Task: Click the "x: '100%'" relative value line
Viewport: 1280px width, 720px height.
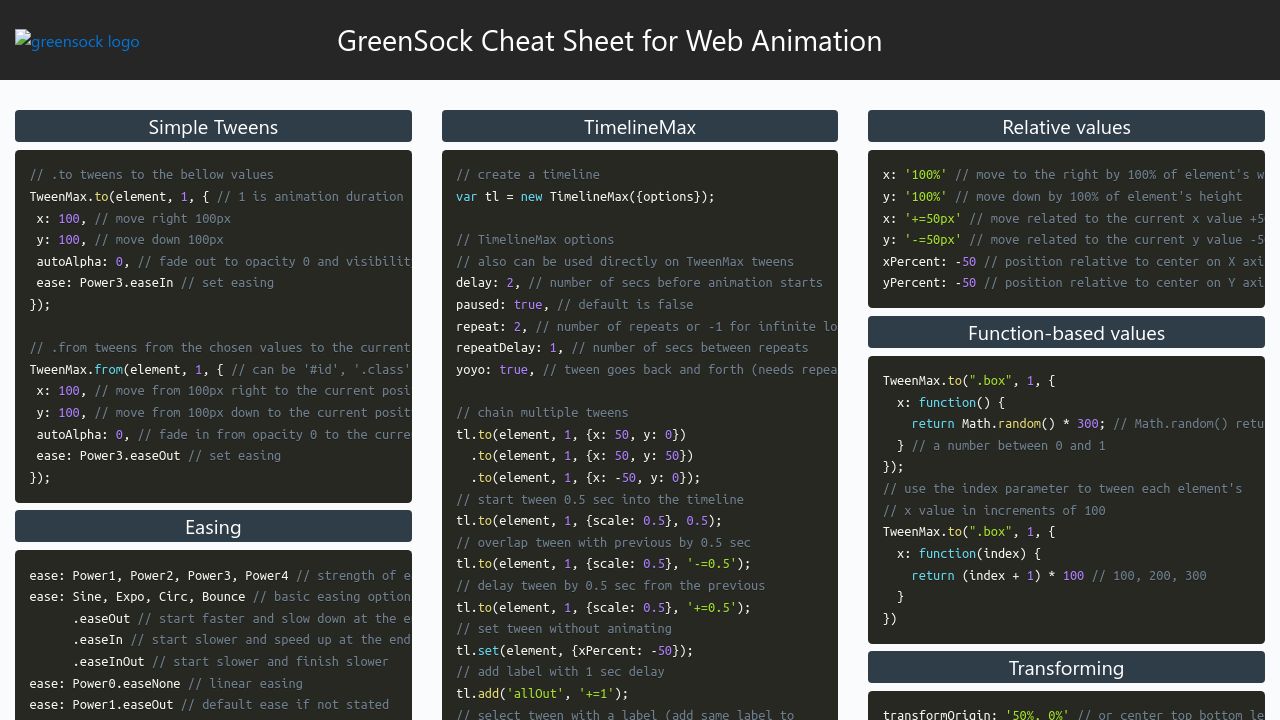Action: (x=1073, y=174)
